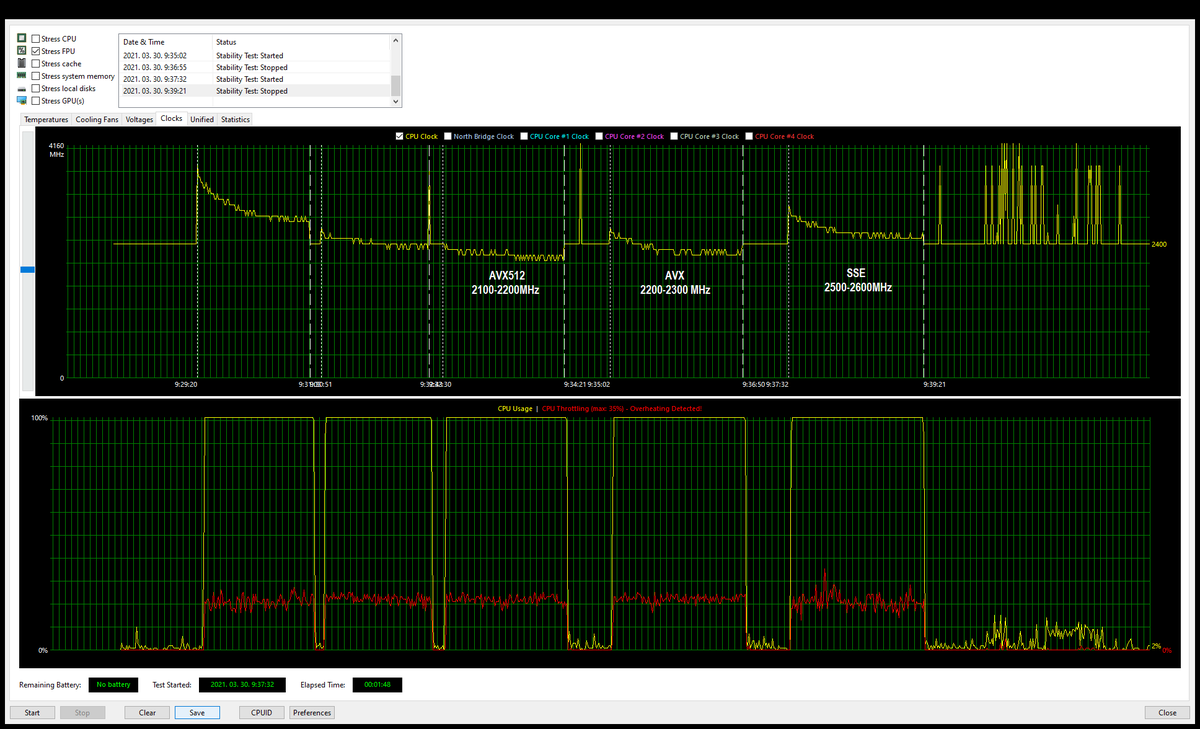Viewport: 1200px width, 729px height.
Task: Click the 4160 MHz axis label
Action: coord(56,151)
